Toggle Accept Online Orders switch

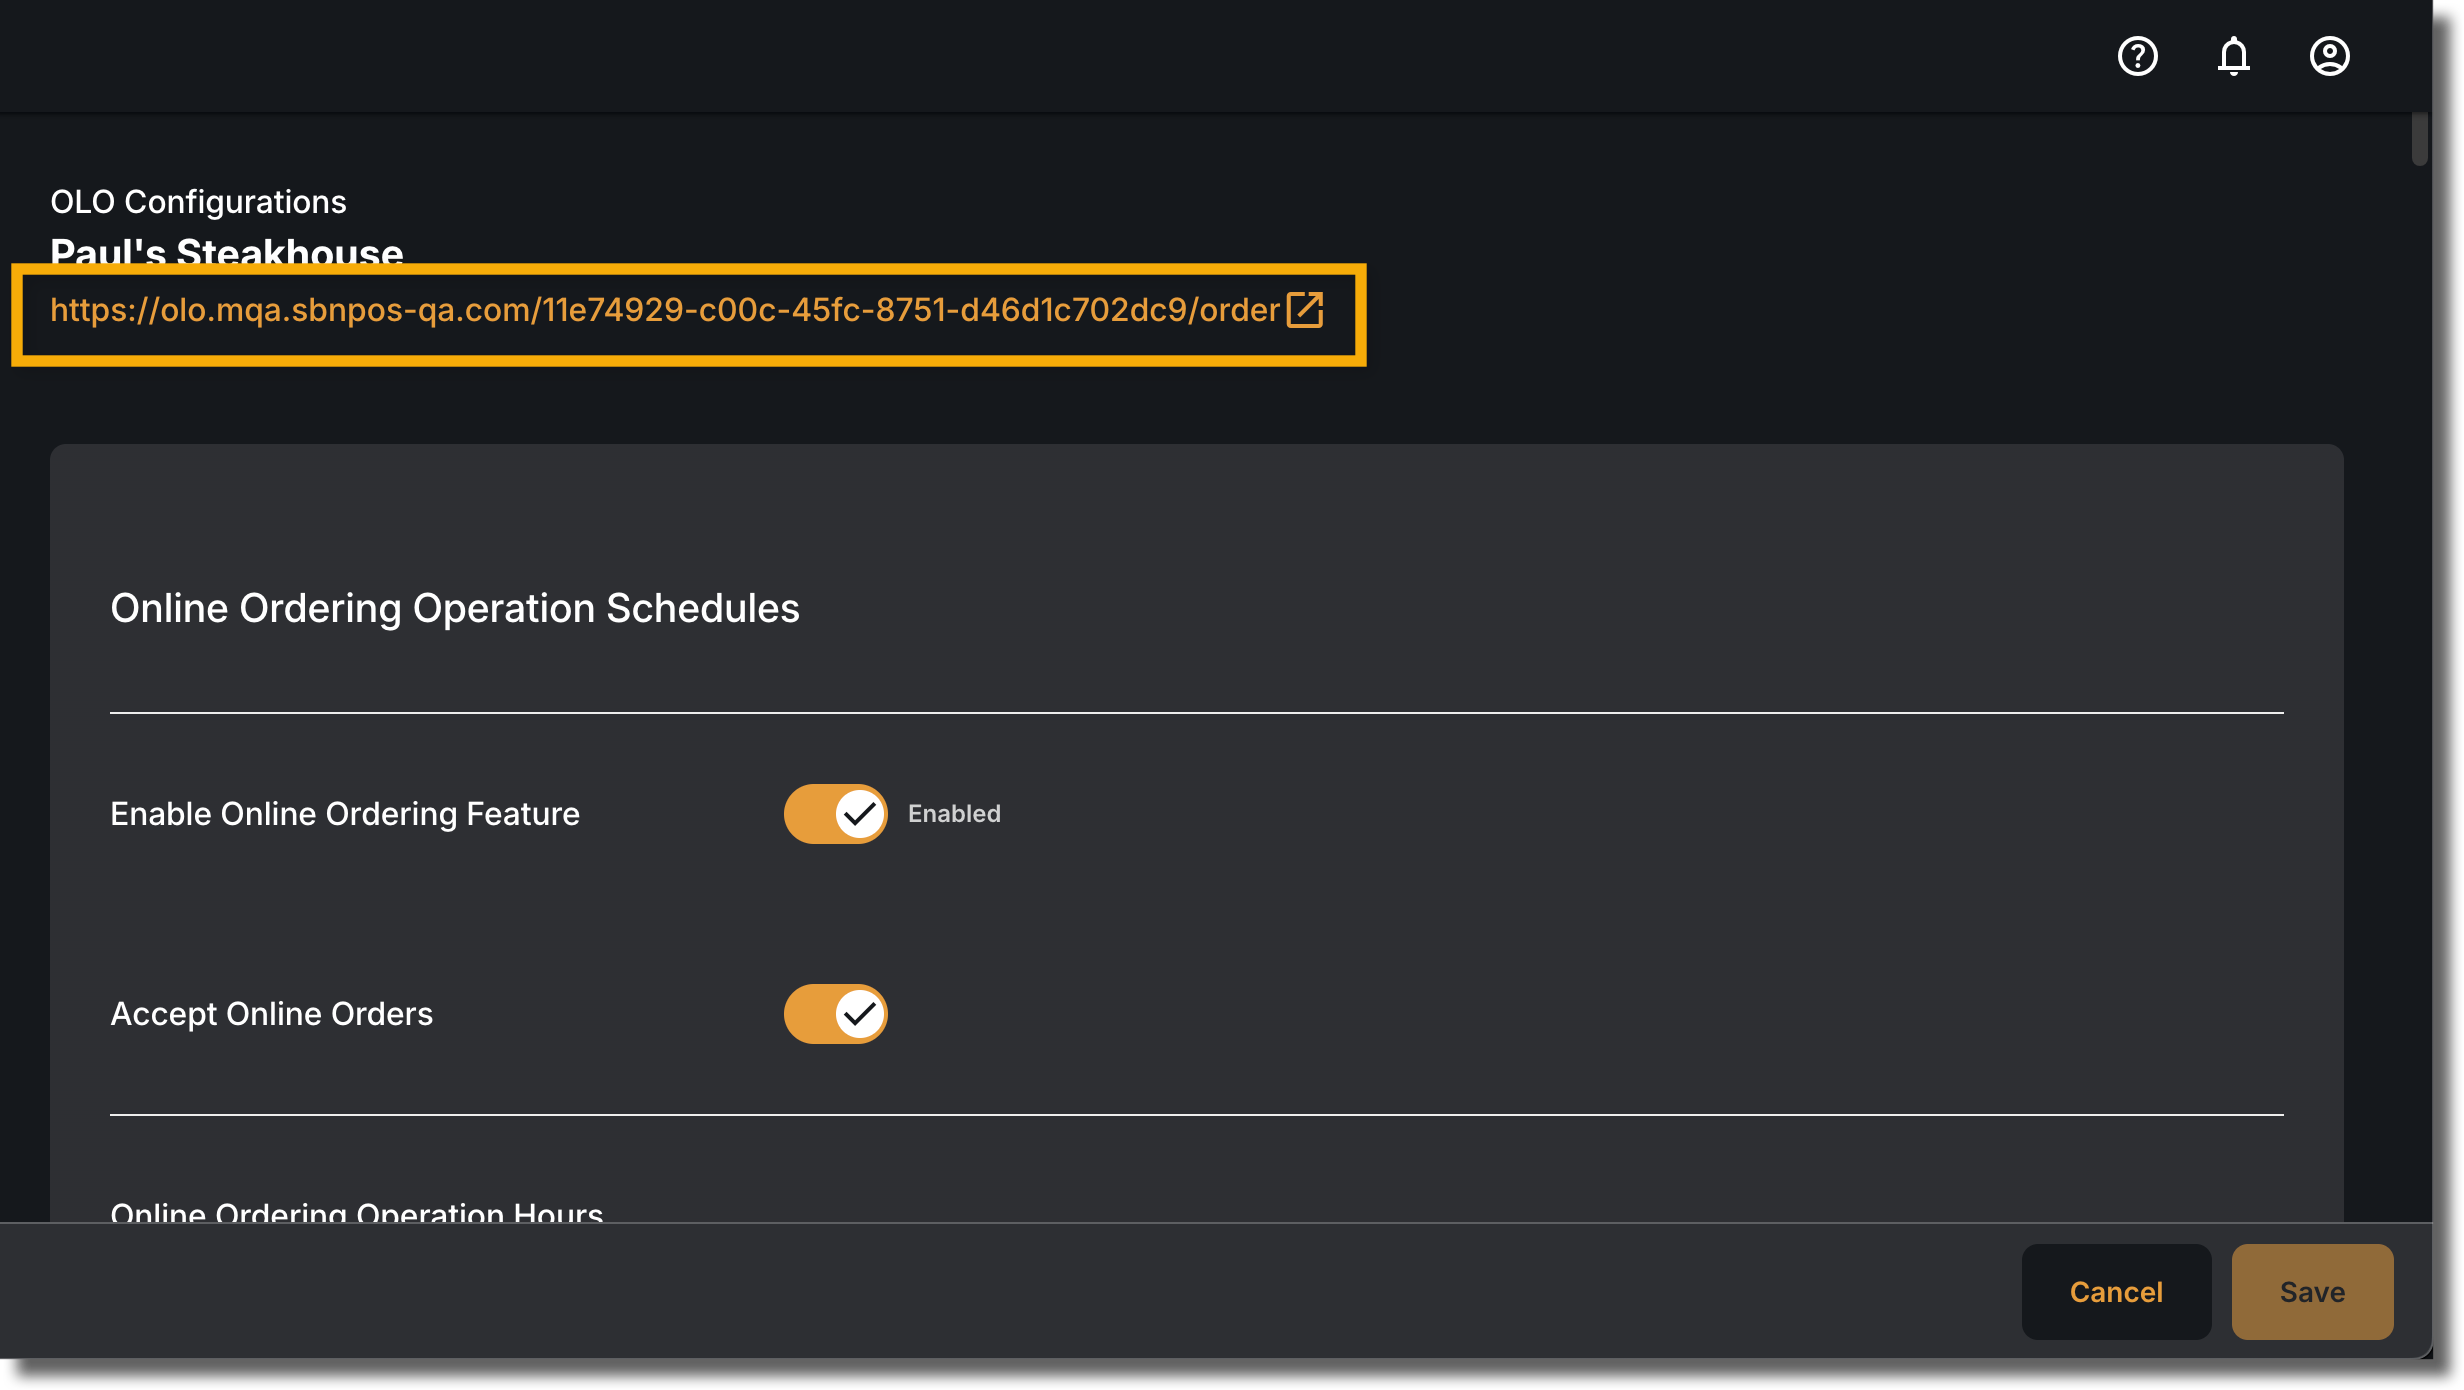click(835, 1014)
